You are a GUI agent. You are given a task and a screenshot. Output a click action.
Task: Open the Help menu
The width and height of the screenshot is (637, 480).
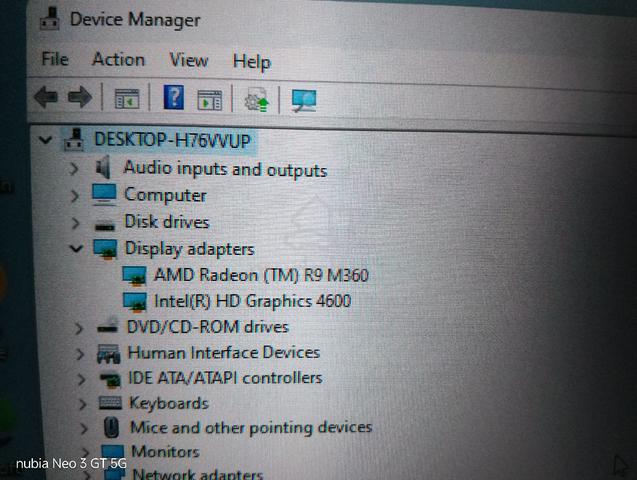pos(251,62)
